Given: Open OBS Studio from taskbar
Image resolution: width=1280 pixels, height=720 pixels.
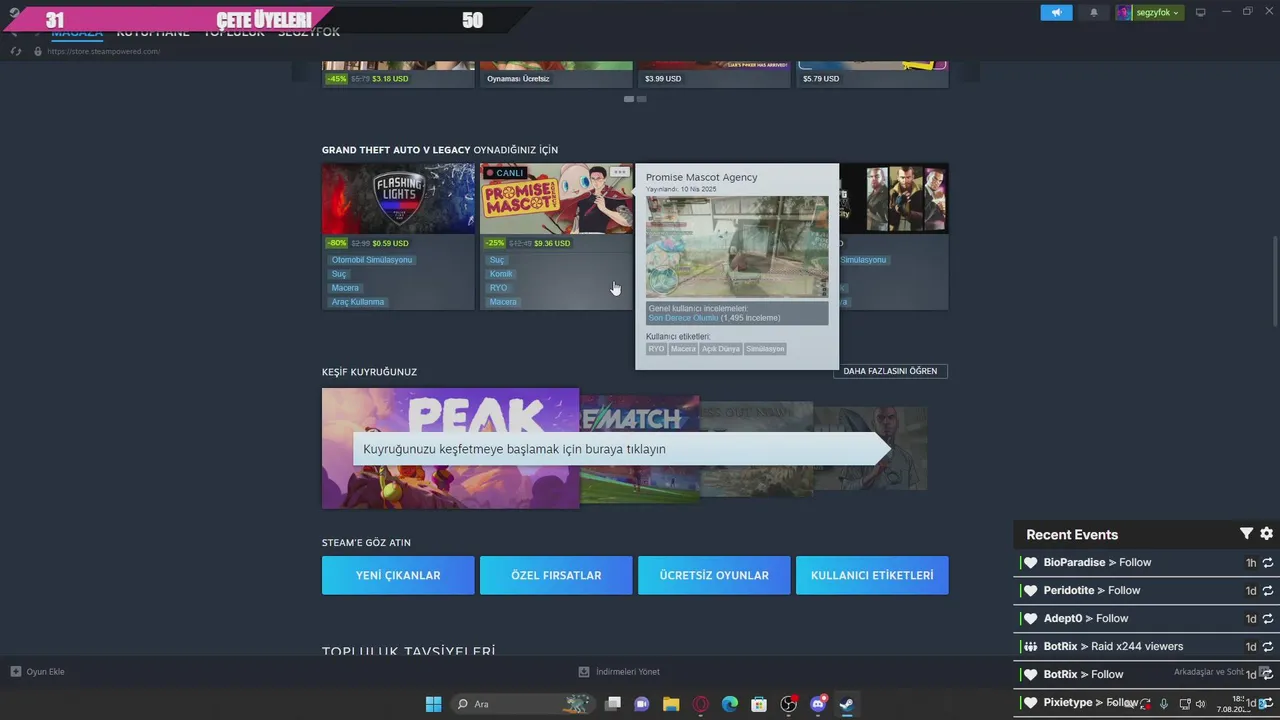Looking at the screenshot, I should coord(788,704).
